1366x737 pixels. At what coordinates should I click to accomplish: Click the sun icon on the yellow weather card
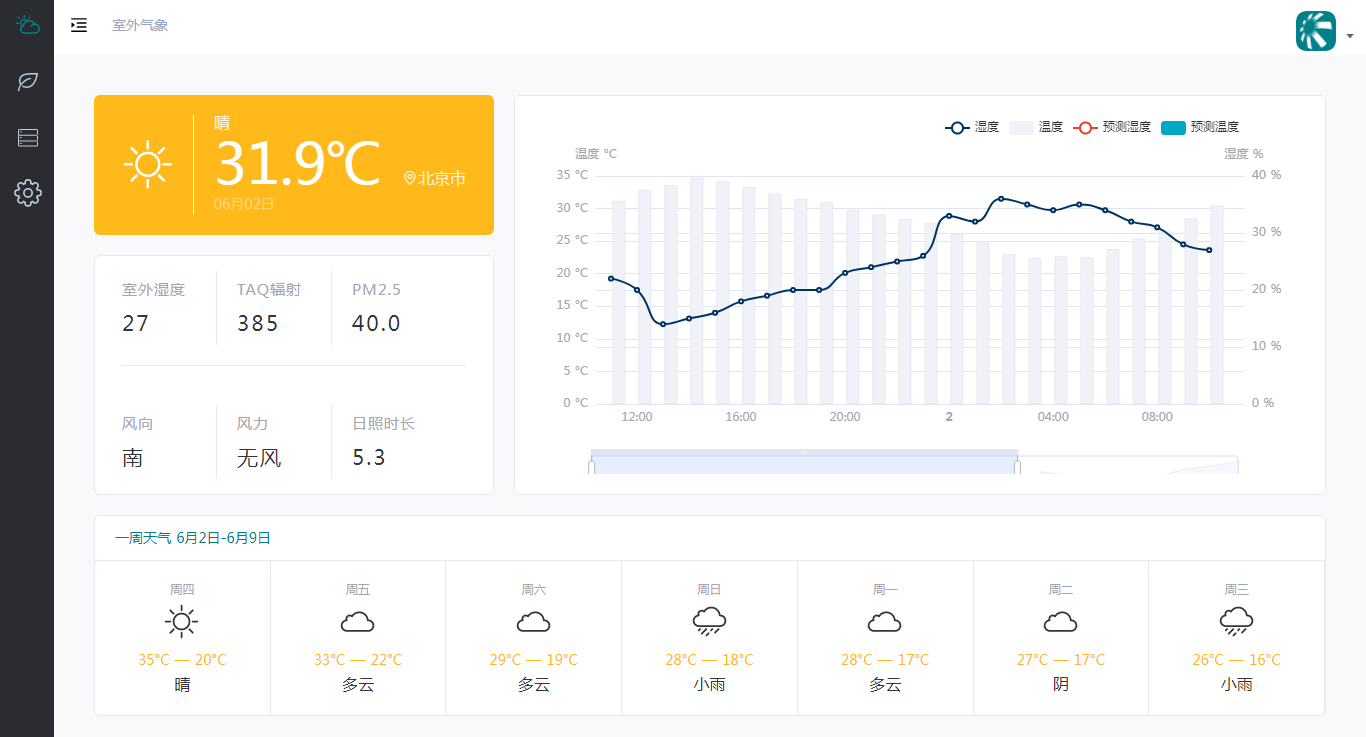click(148, 164)
